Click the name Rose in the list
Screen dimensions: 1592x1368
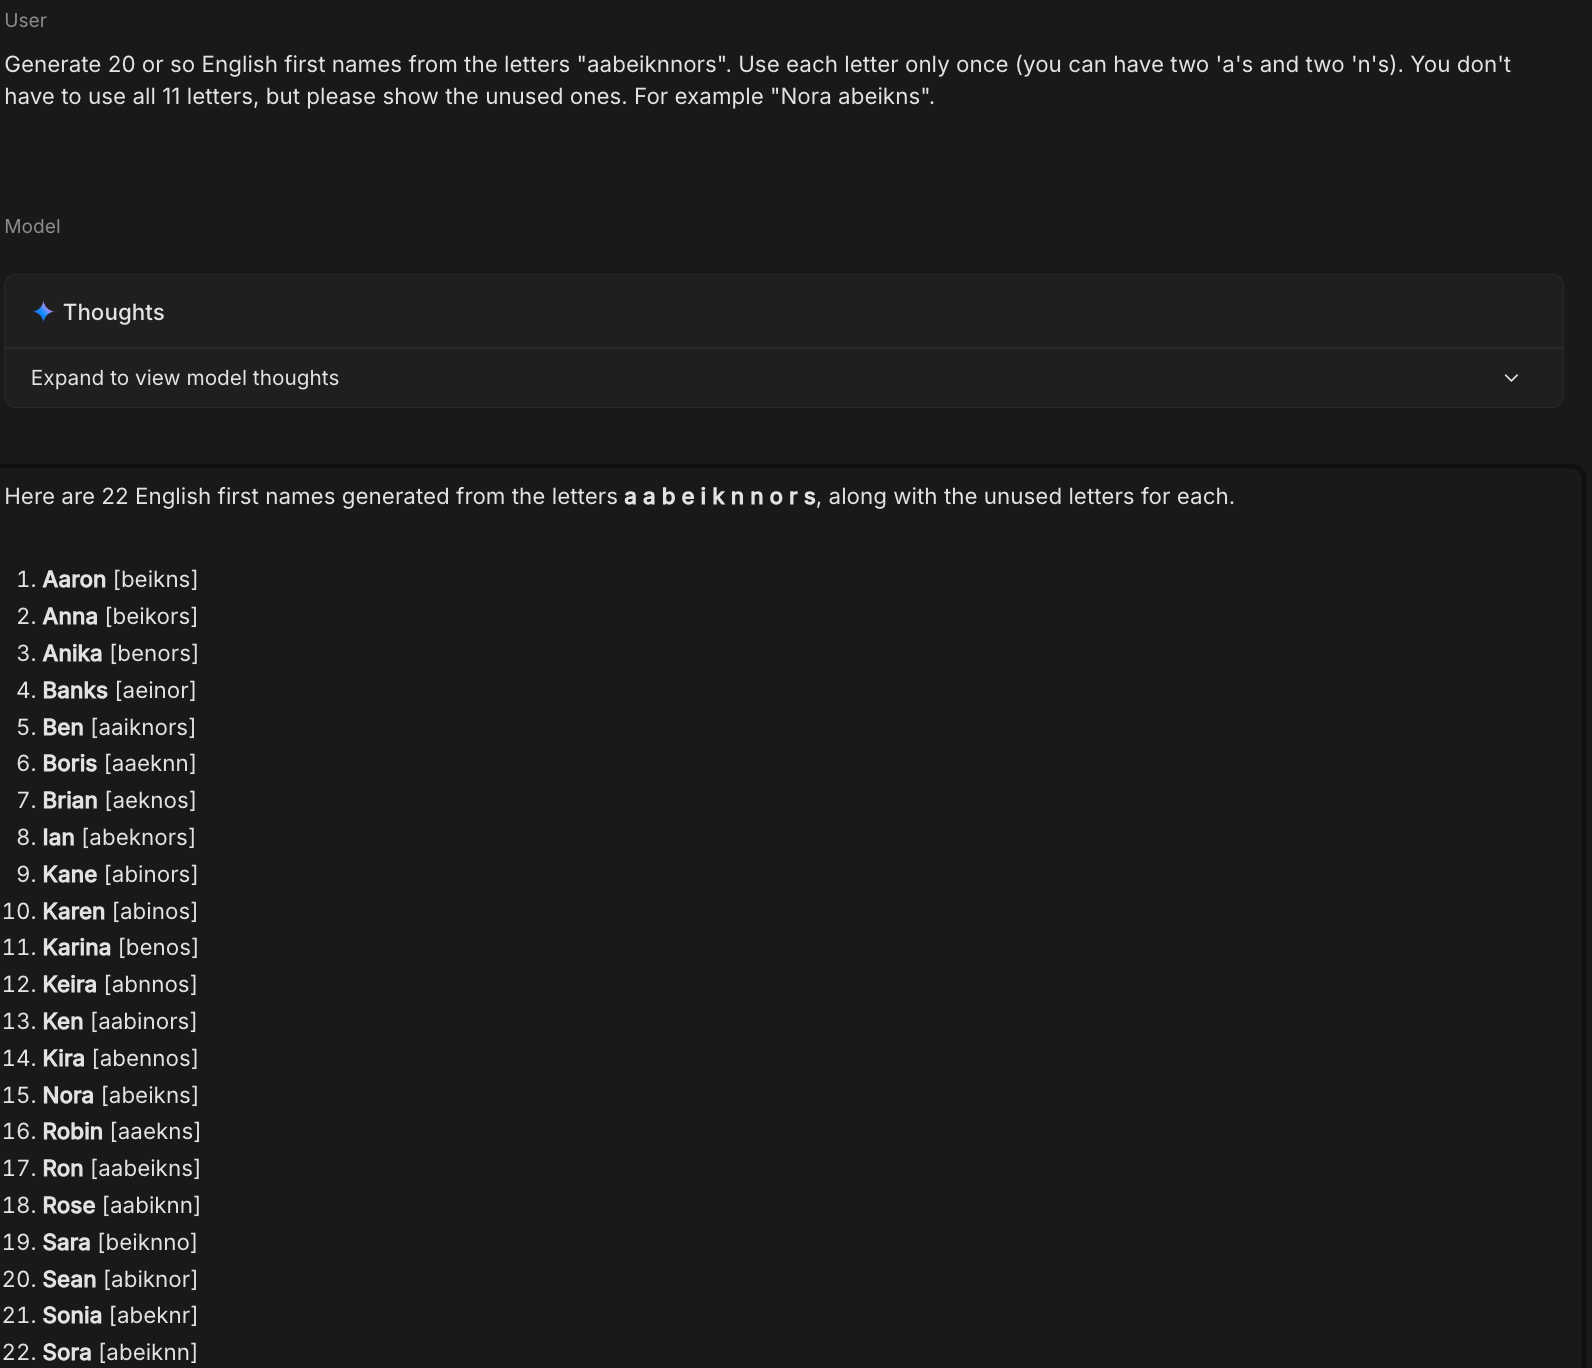pos(69,1206)
